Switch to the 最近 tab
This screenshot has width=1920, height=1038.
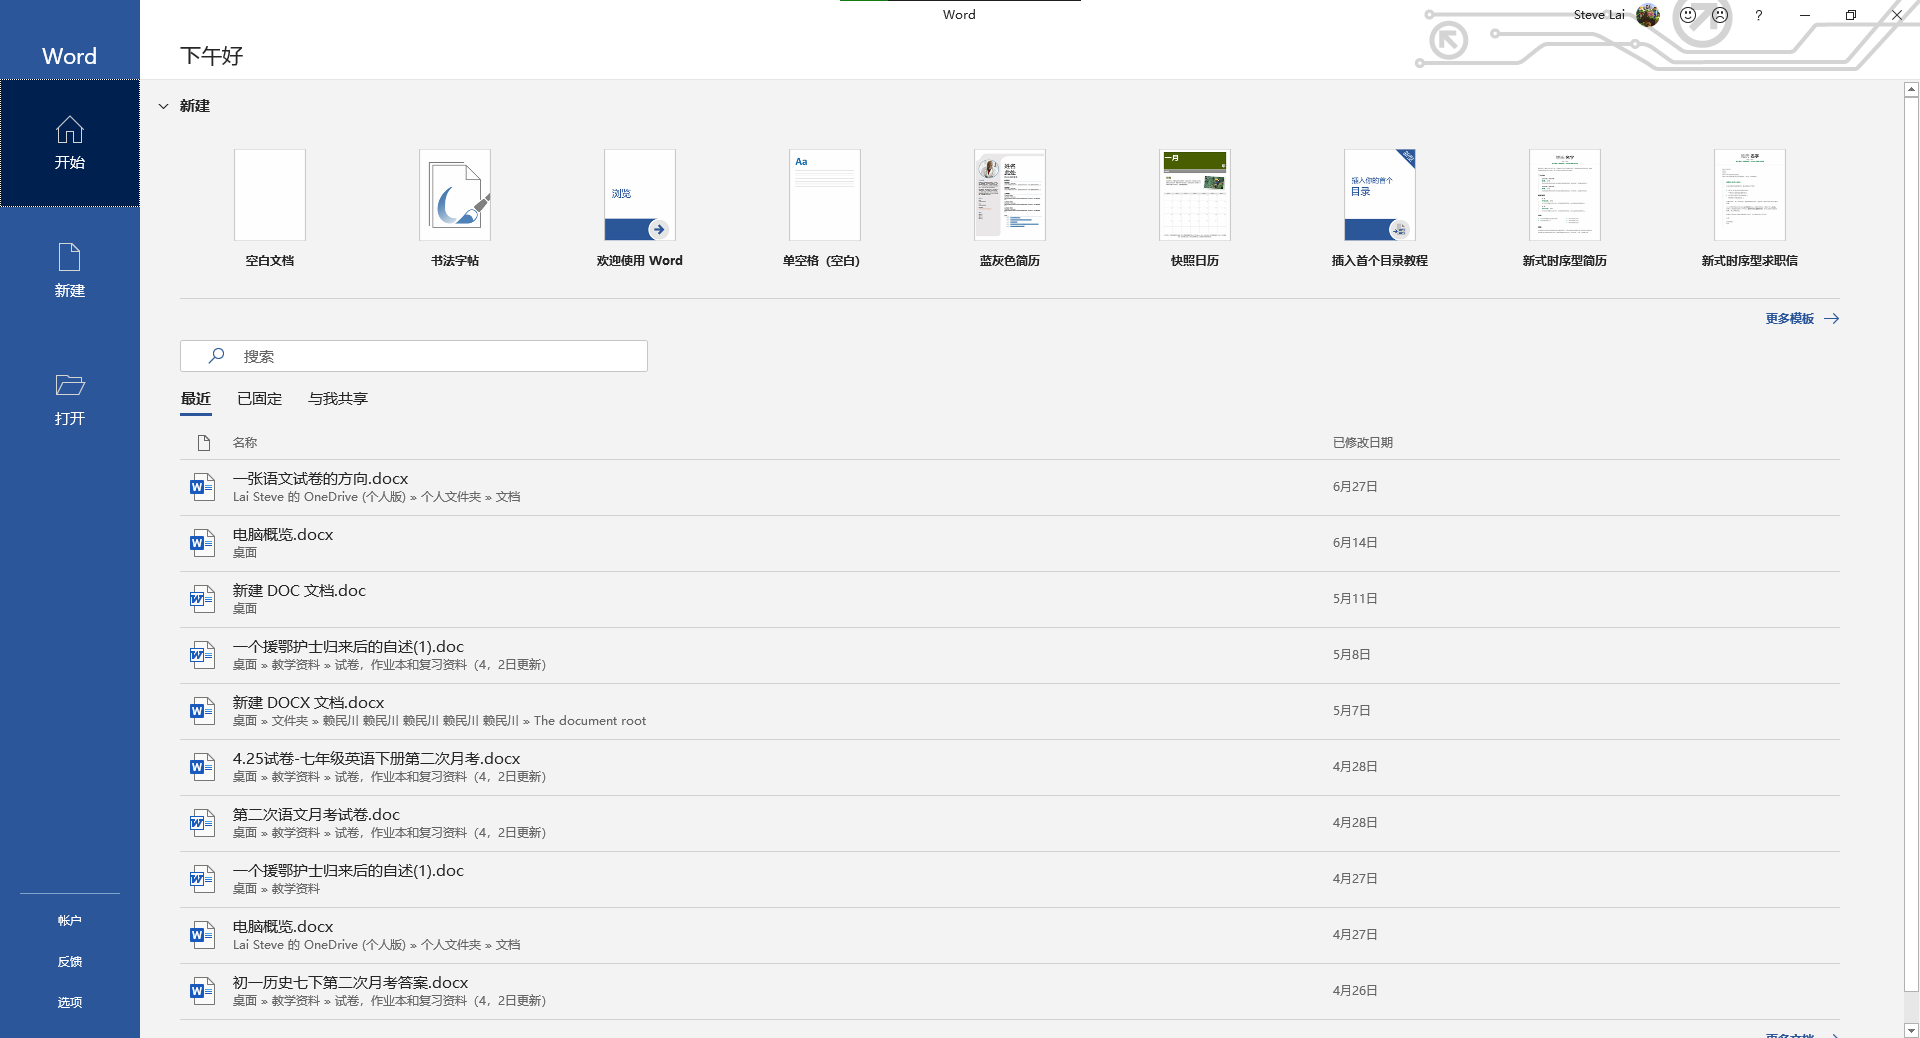click(196, 399)
